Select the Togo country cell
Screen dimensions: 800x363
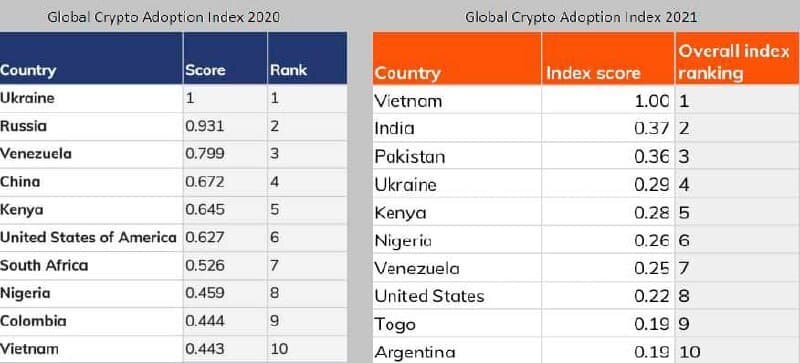coord(457,324)
